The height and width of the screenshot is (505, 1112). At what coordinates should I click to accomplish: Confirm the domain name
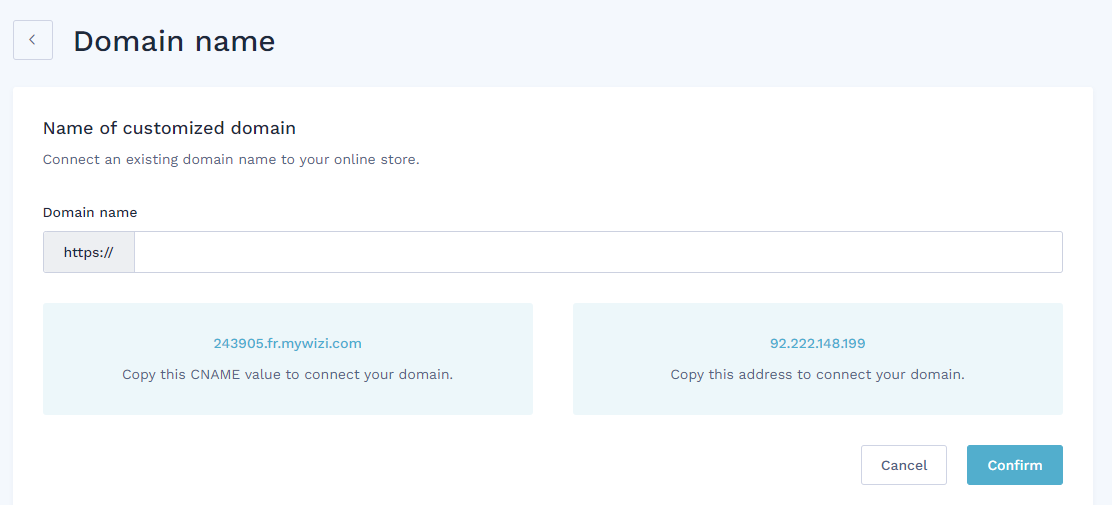pyautogui.click(x=1015, y=465)
